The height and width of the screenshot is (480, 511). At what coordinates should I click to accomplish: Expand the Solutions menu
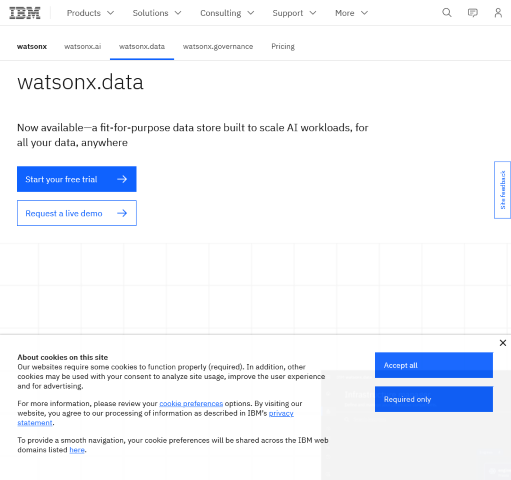[x=157, y=13]
